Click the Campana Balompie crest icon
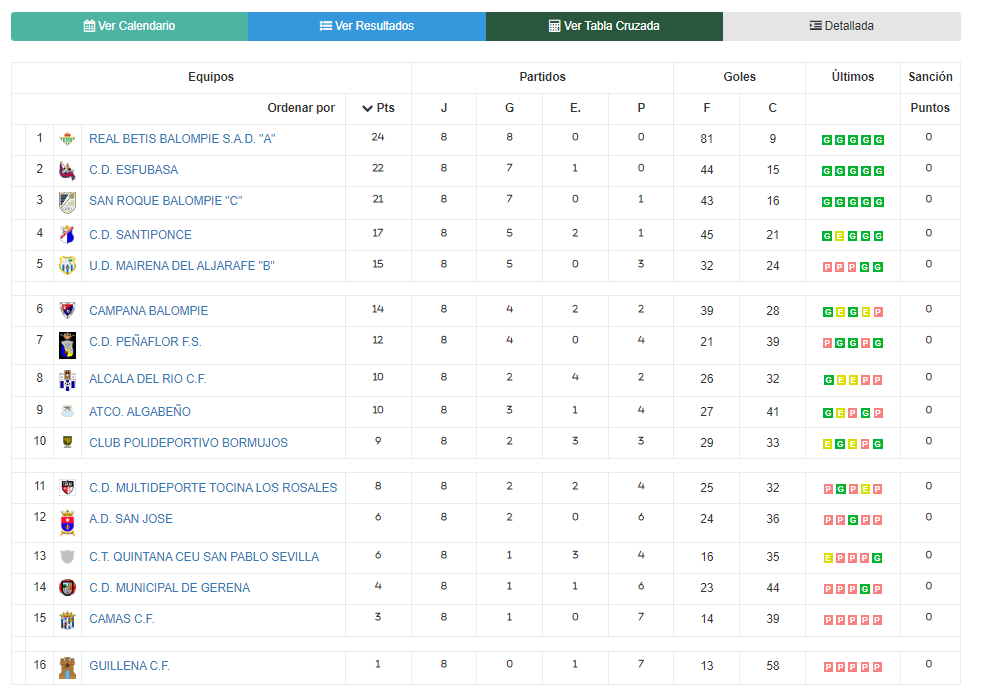This screenshot has height=697, width=993. click(x=67, y=310)
